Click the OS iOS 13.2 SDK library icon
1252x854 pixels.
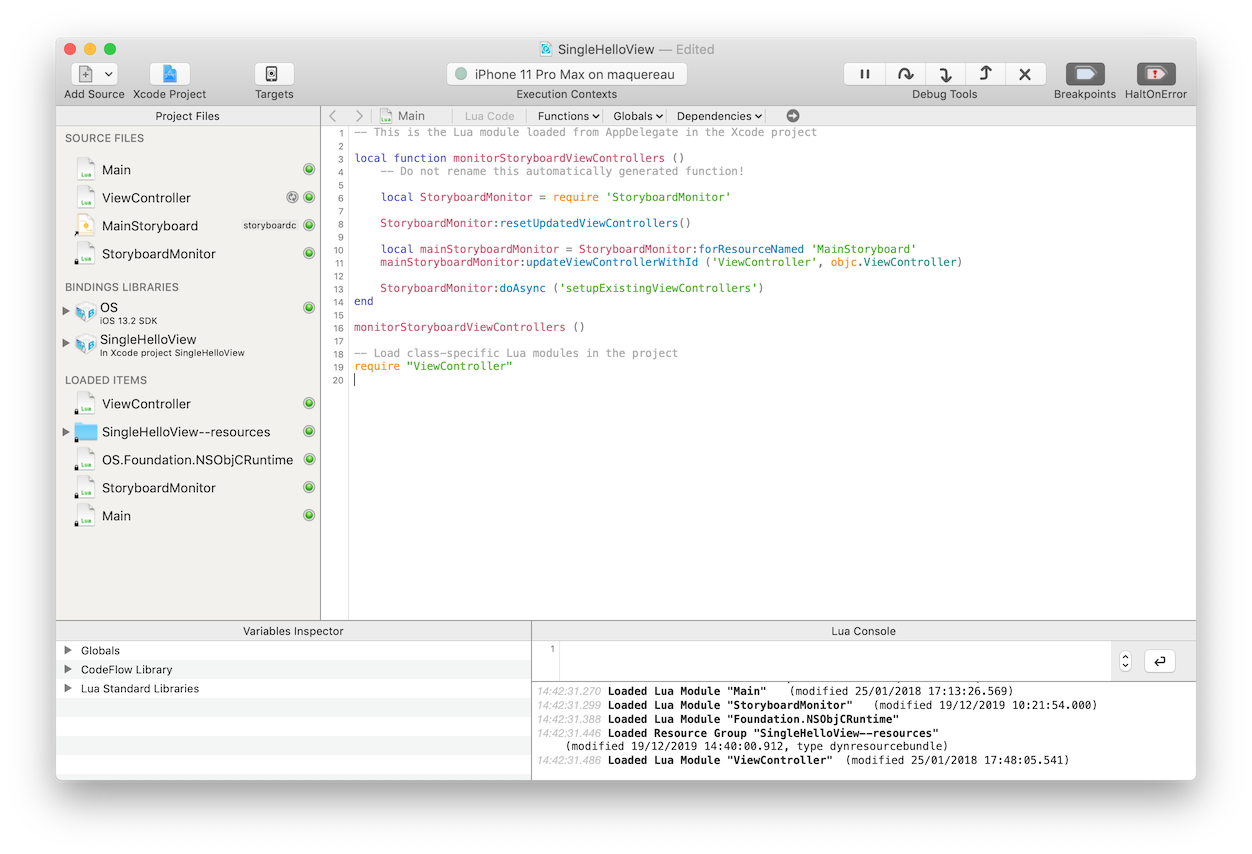[x=86, y=312]
